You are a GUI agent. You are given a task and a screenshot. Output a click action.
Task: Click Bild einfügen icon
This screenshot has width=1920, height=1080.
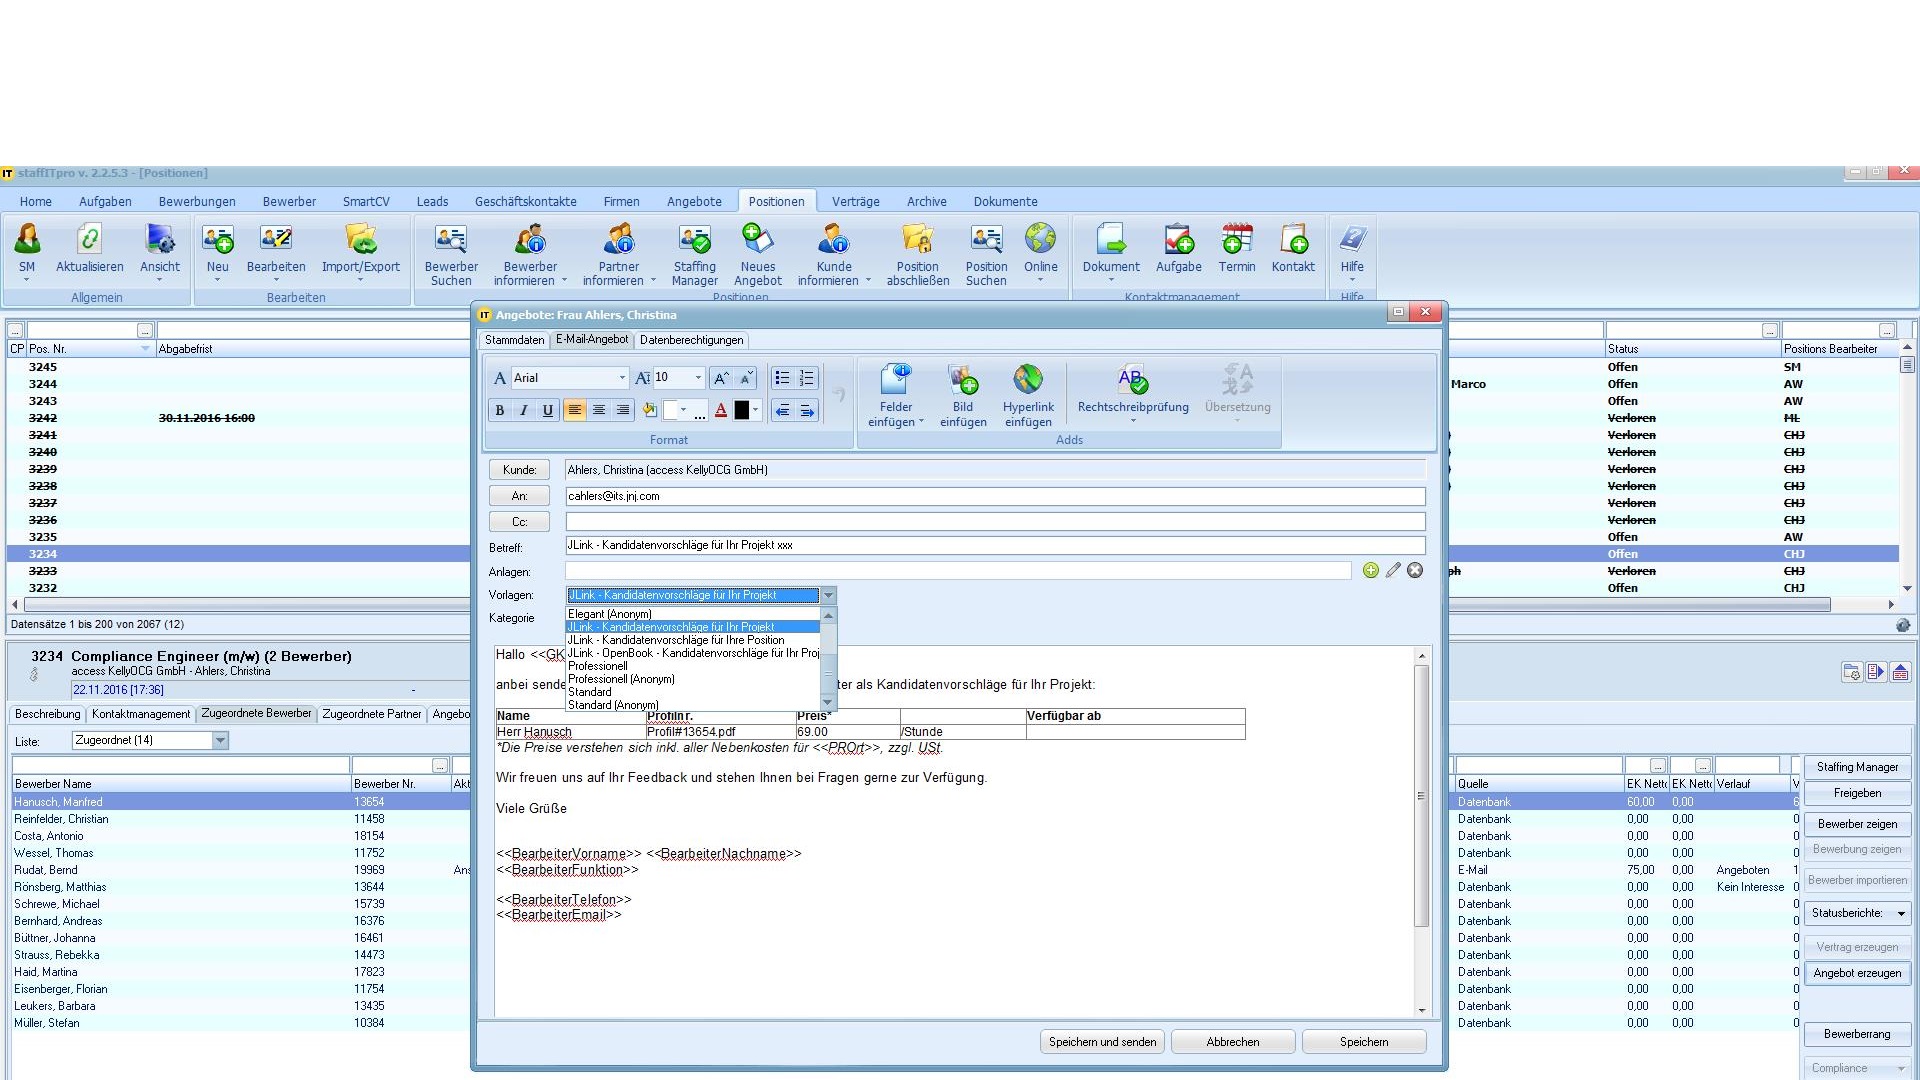tap(963, 396)
